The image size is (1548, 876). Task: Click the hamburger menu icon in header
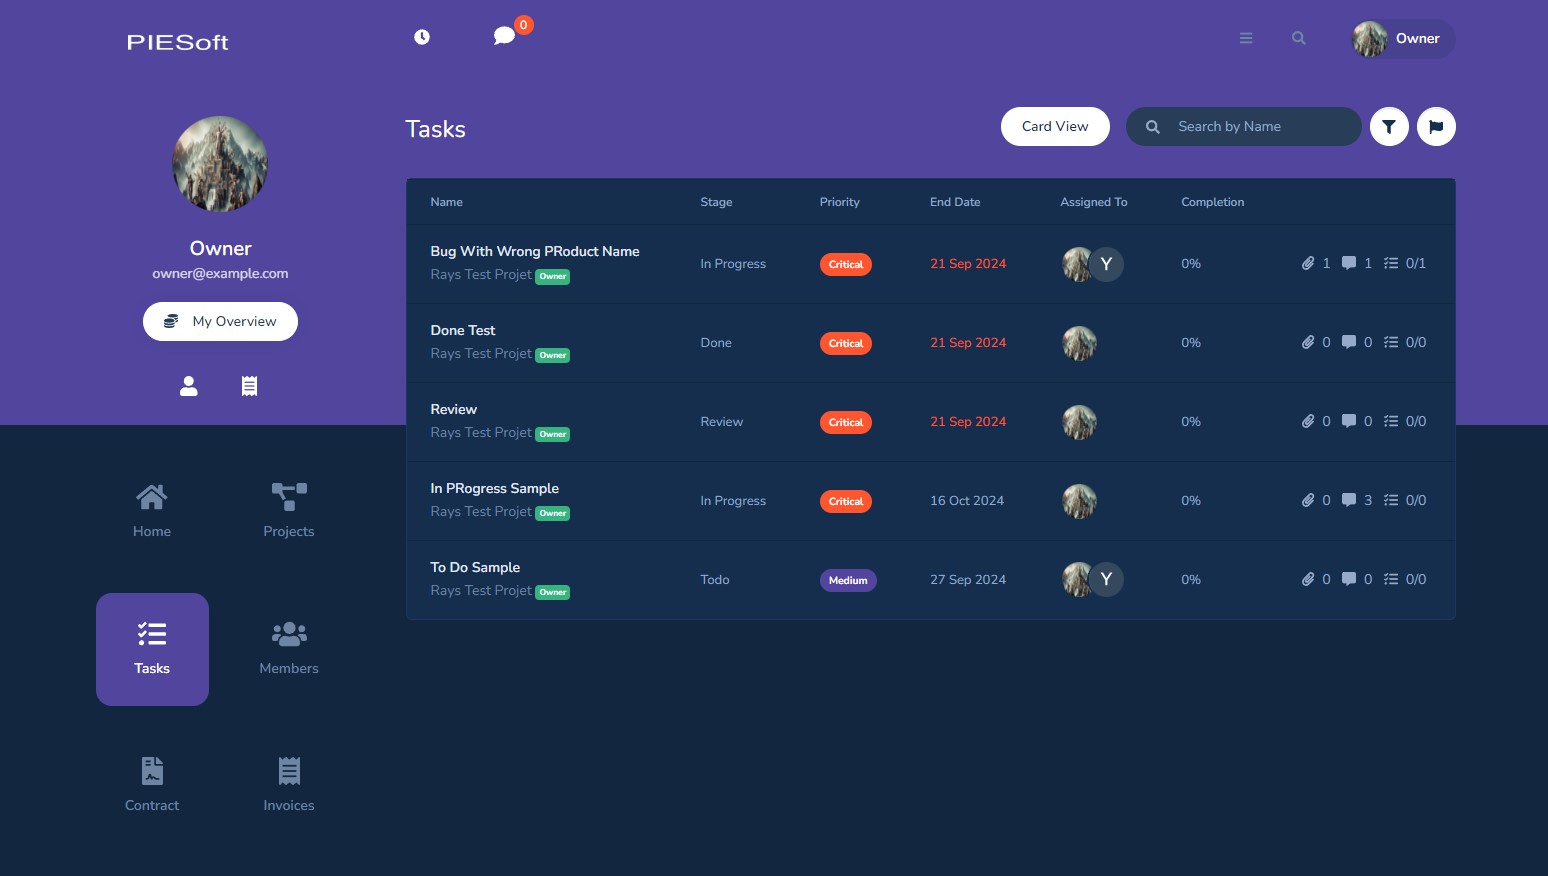coord(1246,38)
